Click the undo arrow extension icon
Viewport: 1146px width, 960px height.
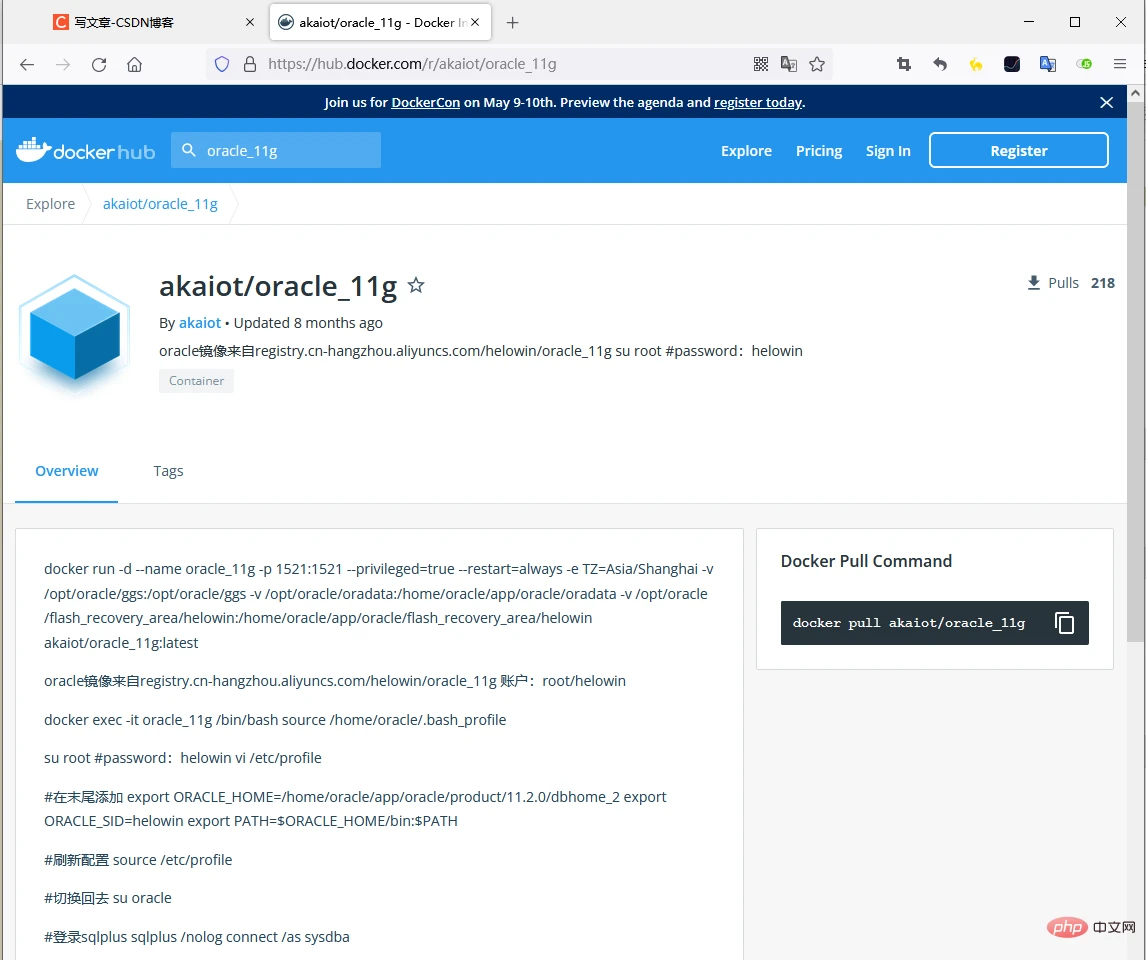[x=940, y=64]
